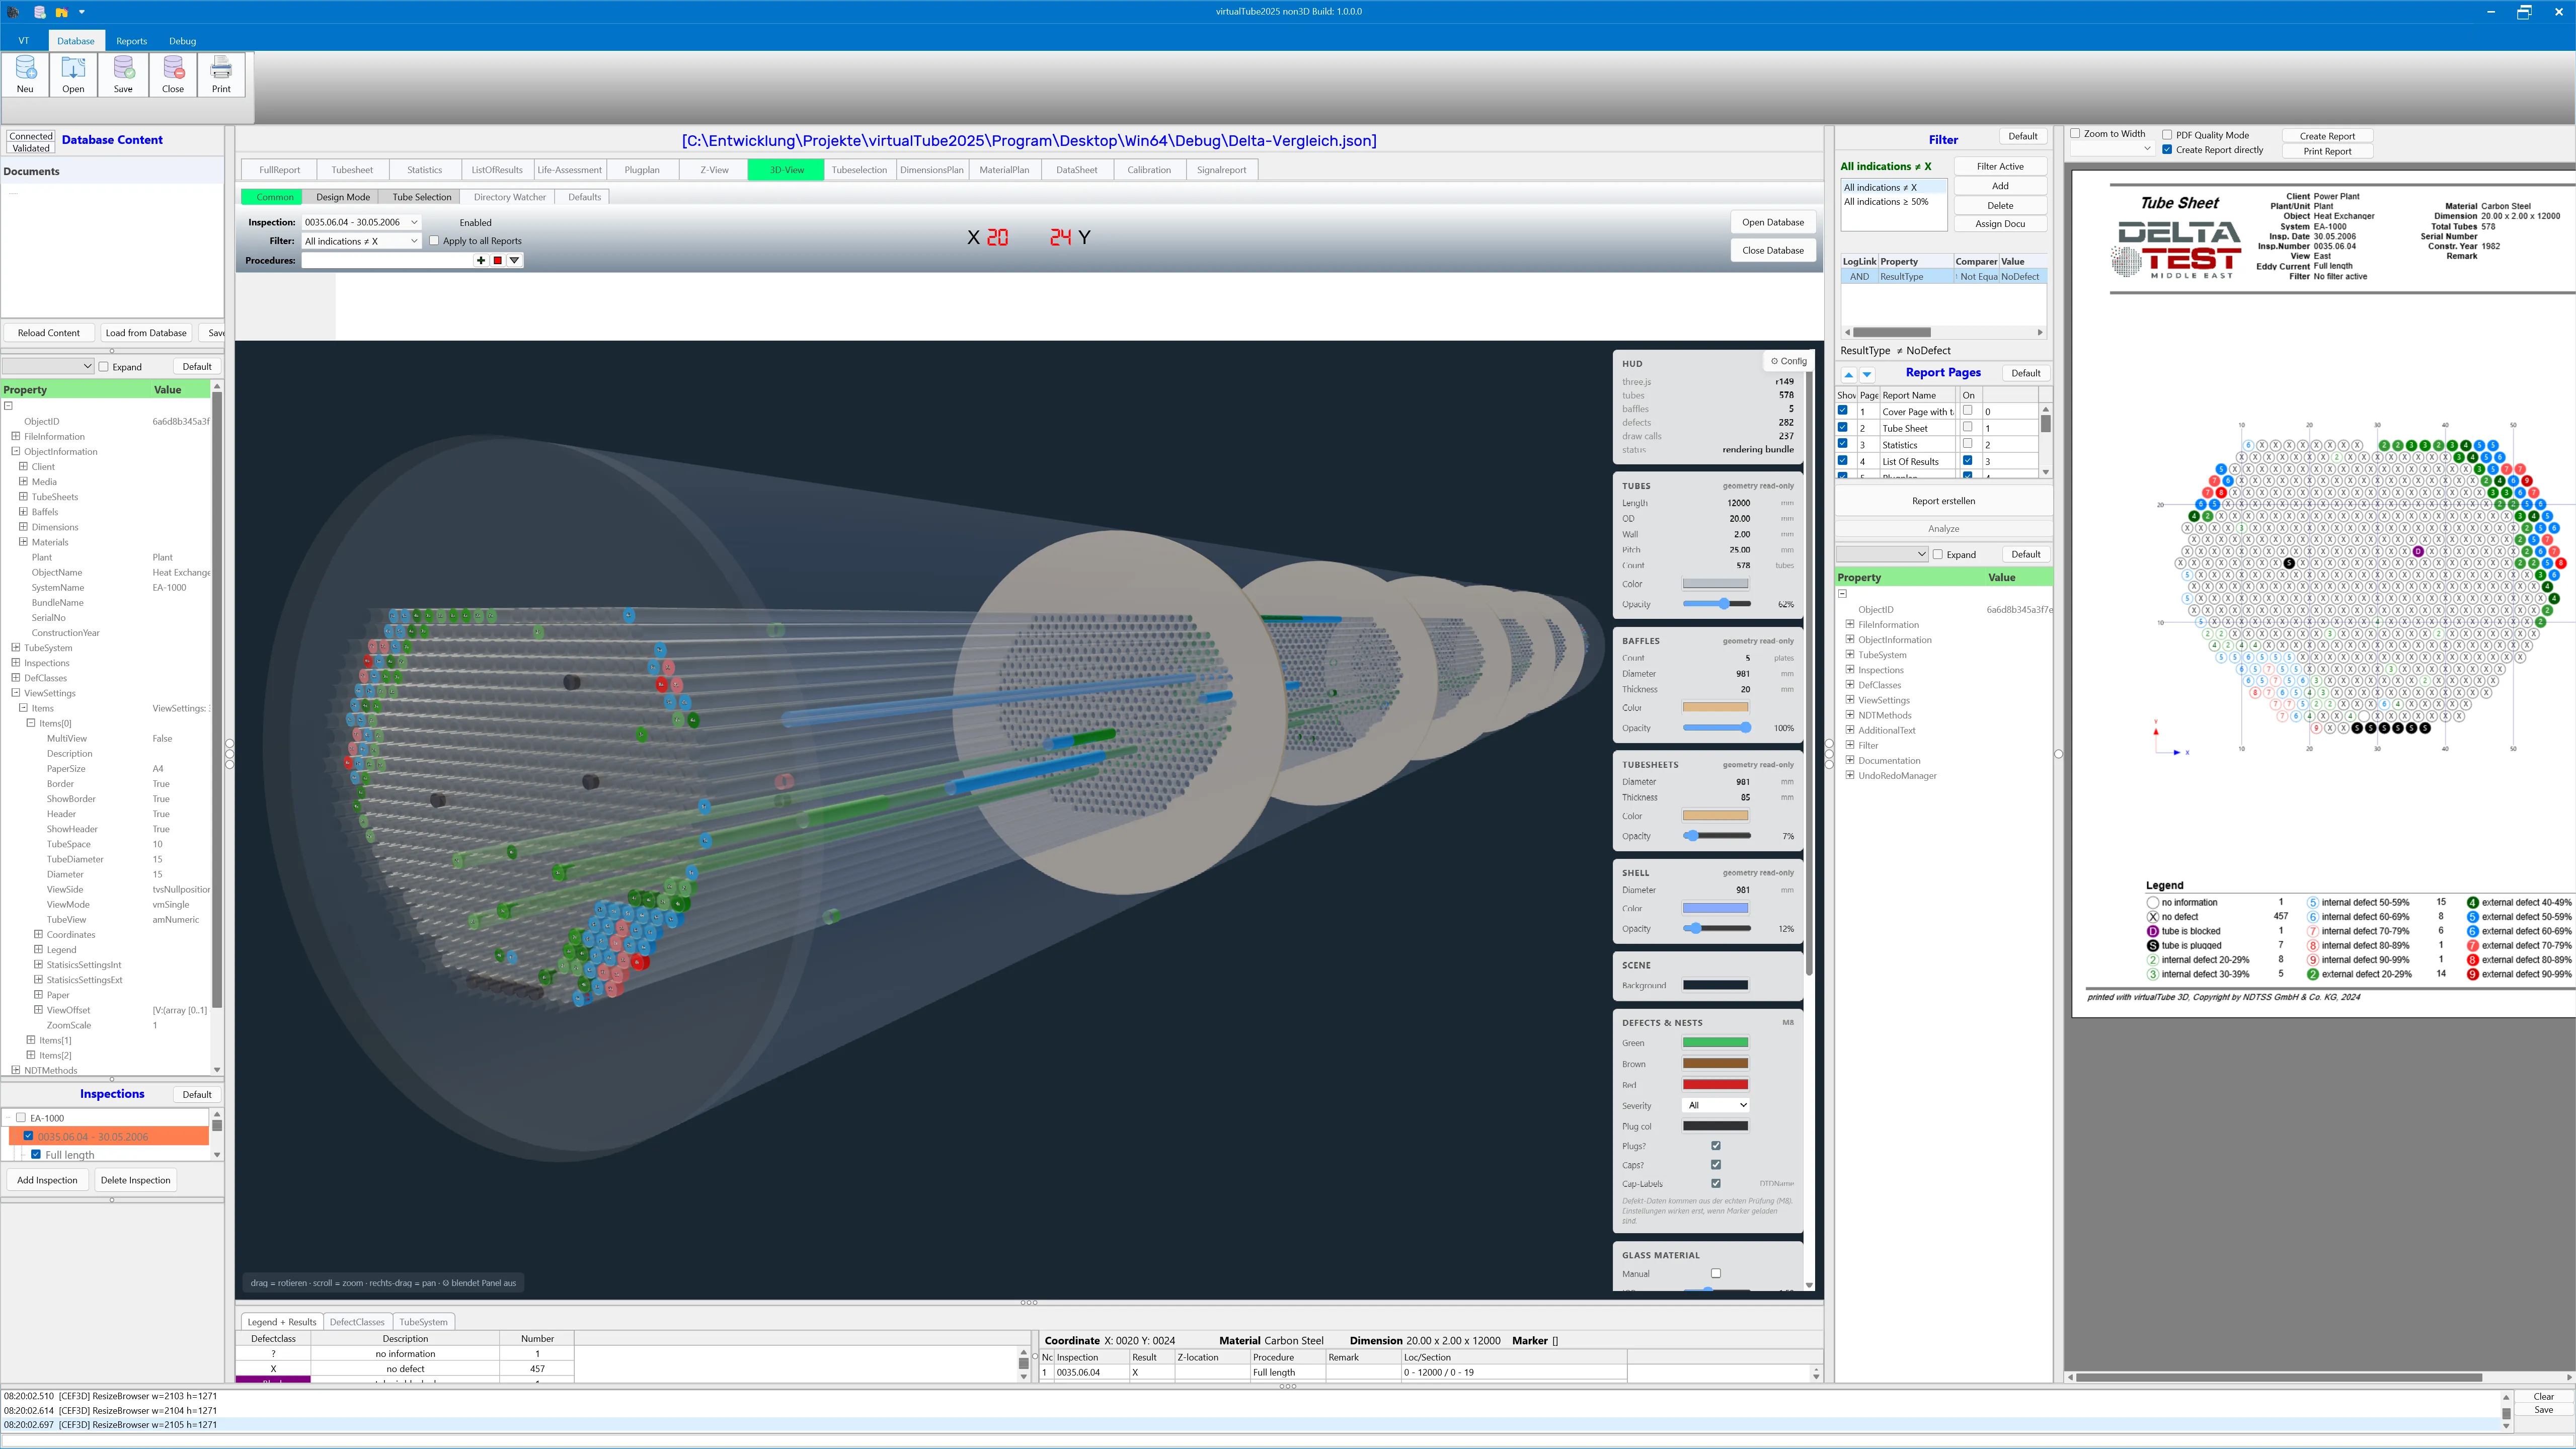The height and width of the screenshot is (1449, 2576).
Task: Click scroll-up arrow of left Property tree
Action: point(217,386)
